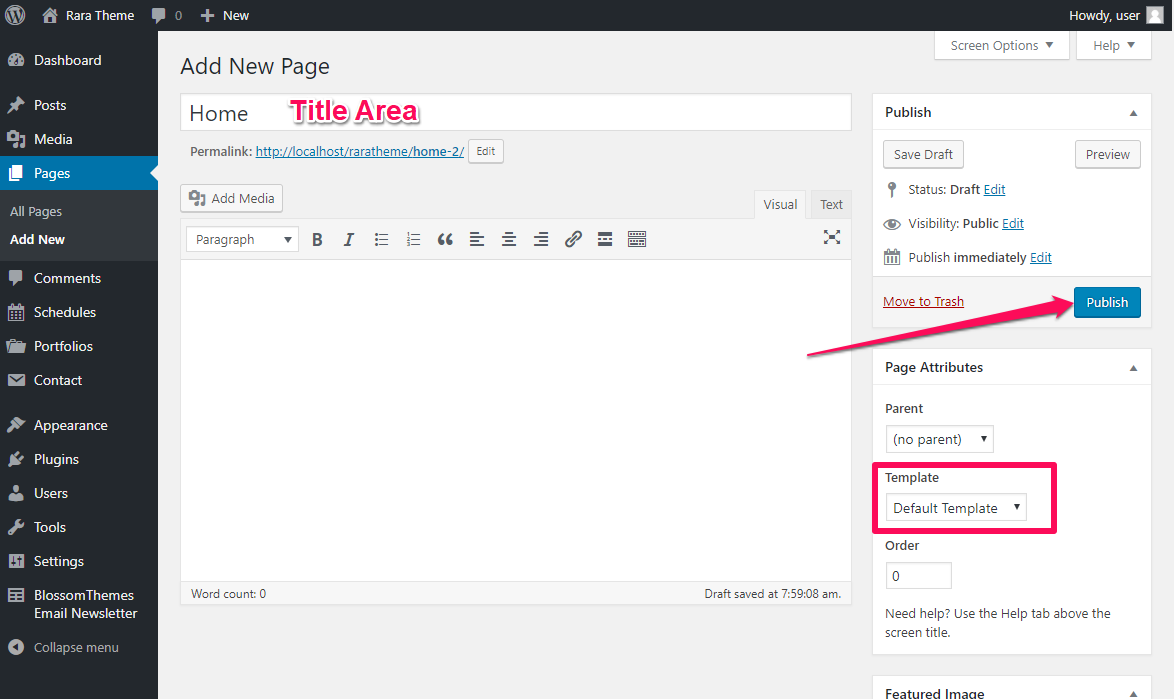Switch to the Text editor tab
Viewport: 1174px width, 699px height.
click(831, 204)
